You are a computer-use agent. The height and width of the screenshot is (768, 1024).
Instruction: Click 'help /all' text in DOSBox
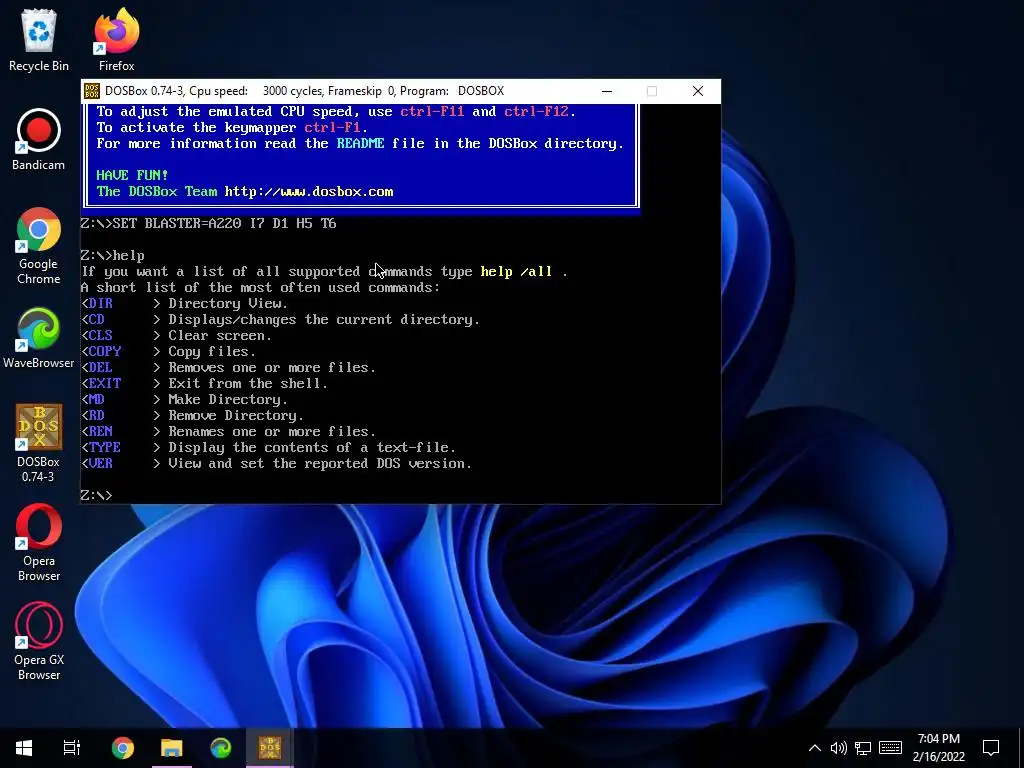pyautogui.click(x=516, y=271)
